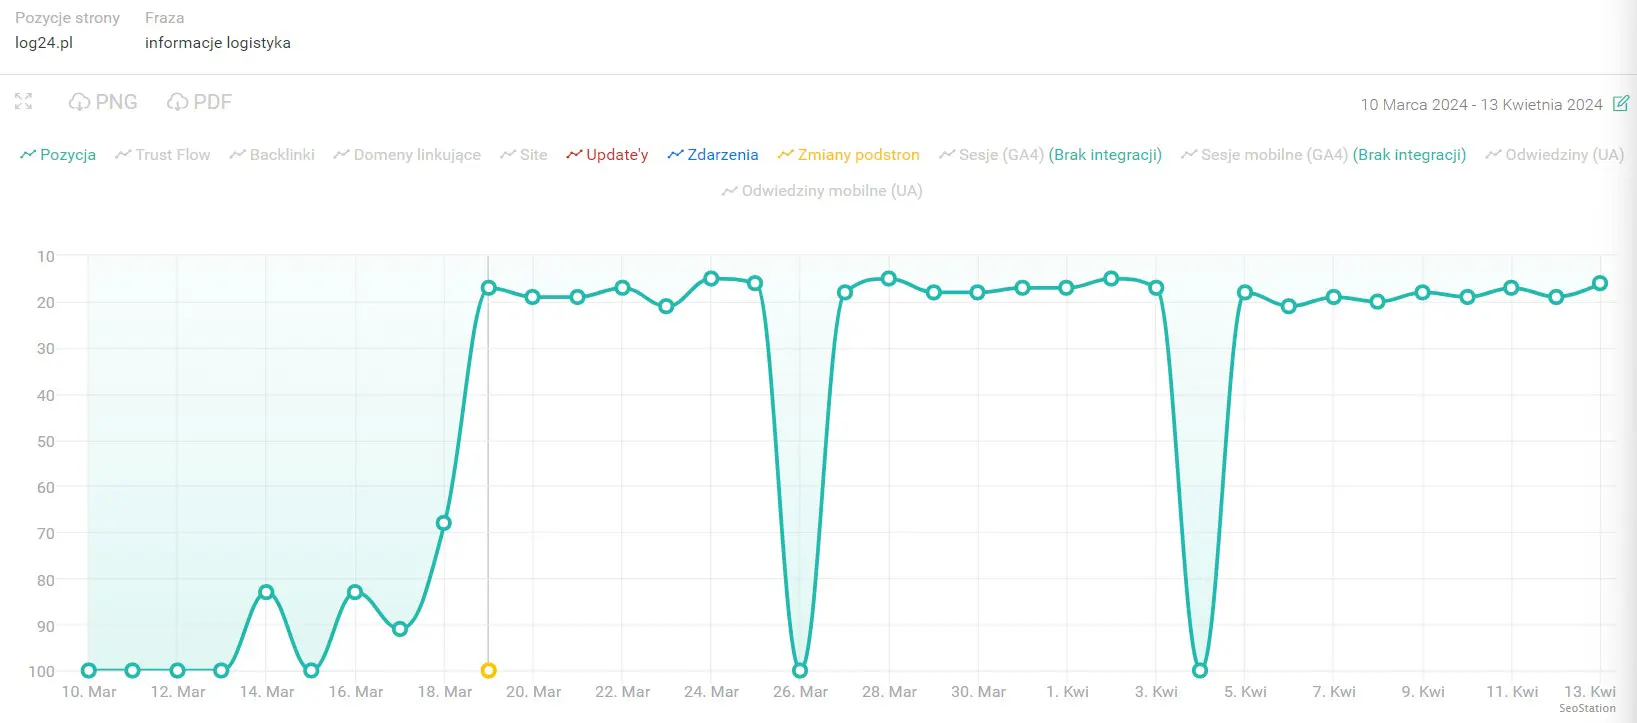Expand chart to fullscreen
The height and width of the screenshot is (723, 1637).
click(x=24, y=102)
